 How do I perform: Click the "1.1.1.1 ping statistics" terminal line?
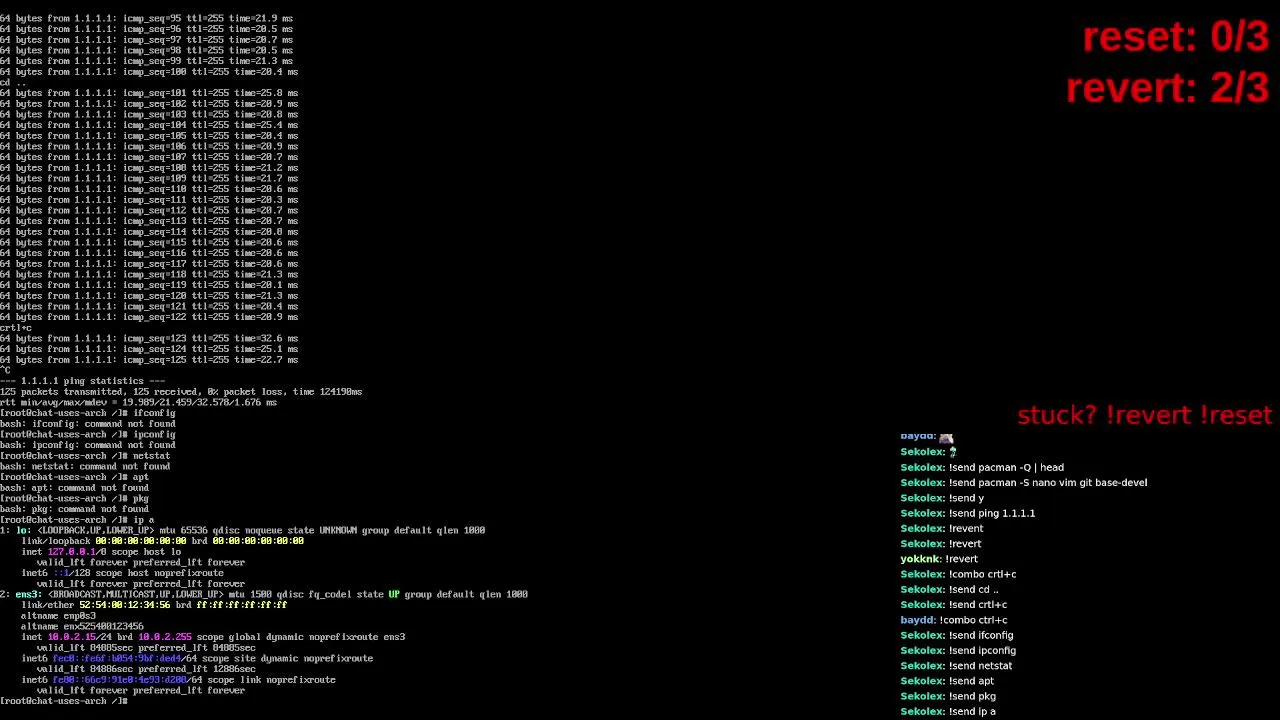(x=83, y=381)
